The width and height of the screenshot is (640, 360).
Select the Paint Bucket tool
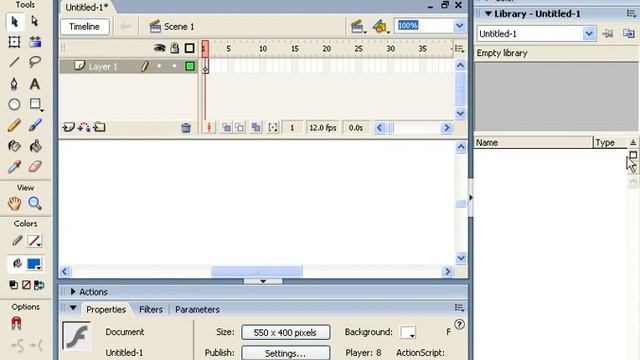[35, 146]
